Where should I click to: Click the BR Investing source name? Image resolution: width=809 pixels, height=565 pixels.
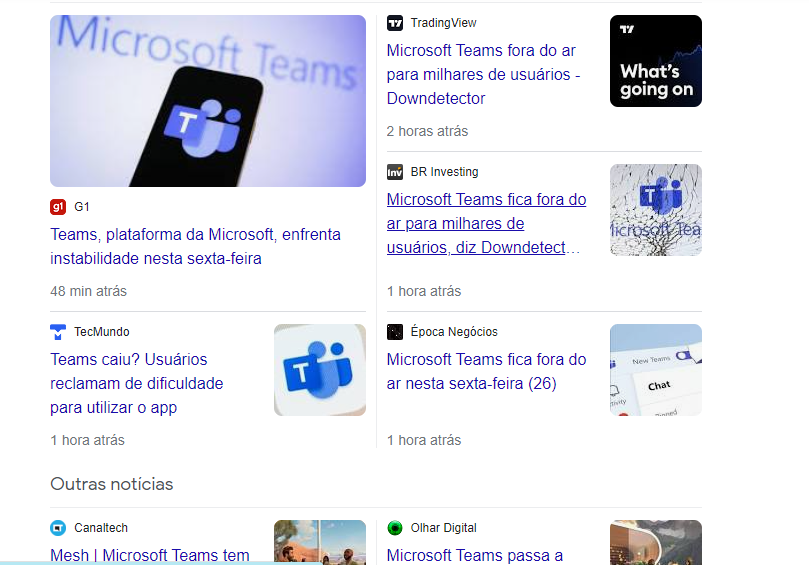pos(445,172)
